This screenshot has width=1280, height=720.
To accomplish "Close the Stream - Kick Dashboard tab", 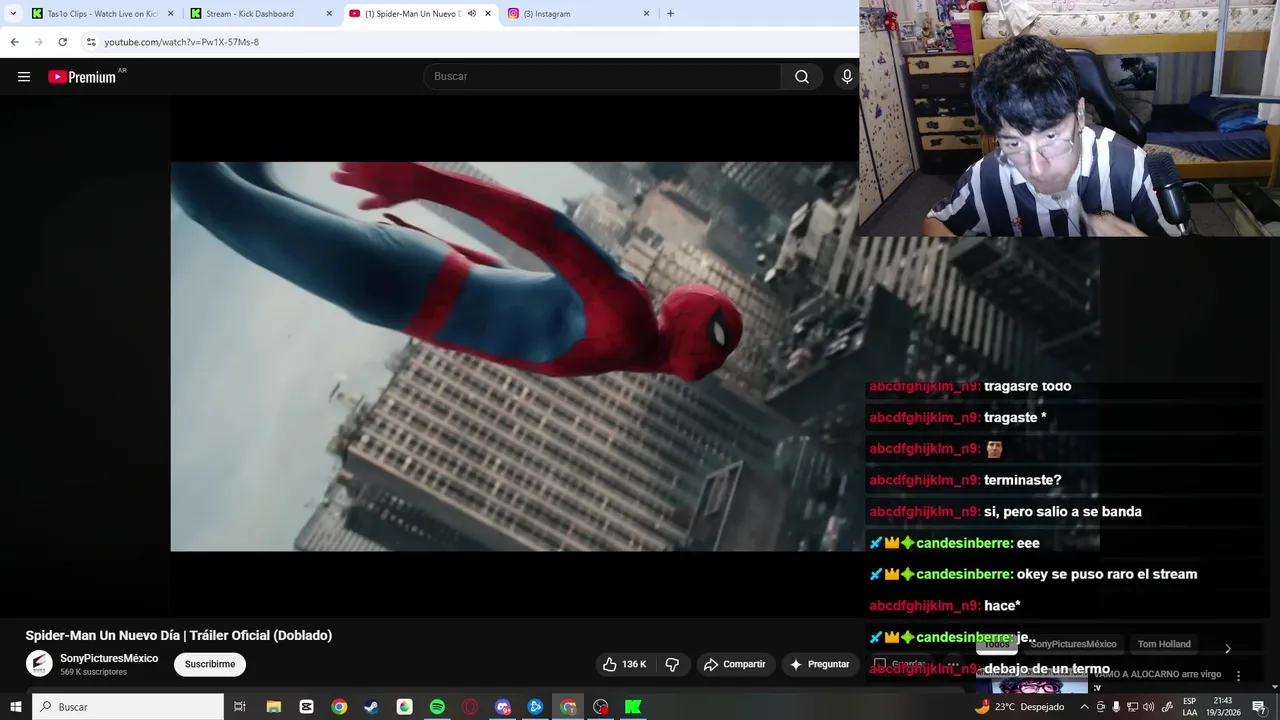I will pyautogui.click(x=329, y=14).
